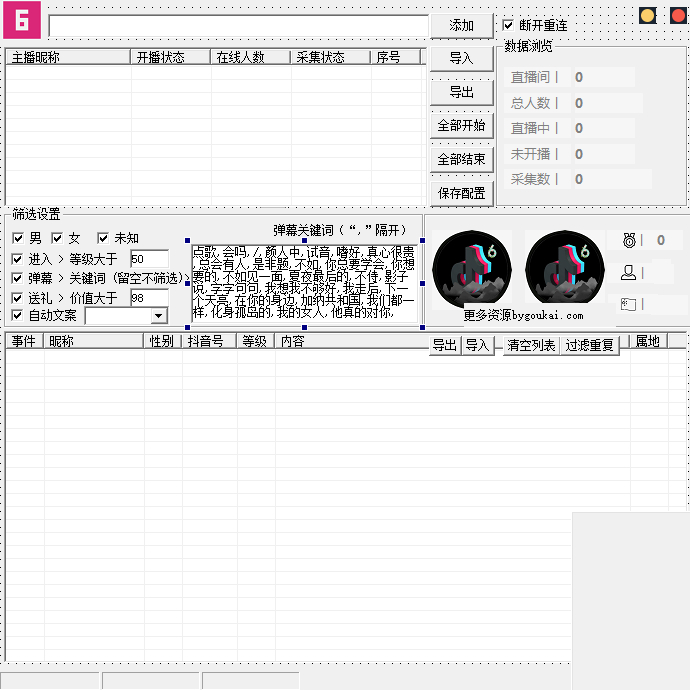
Task: Click 全部开始 to start all
Action: (462, 125)
